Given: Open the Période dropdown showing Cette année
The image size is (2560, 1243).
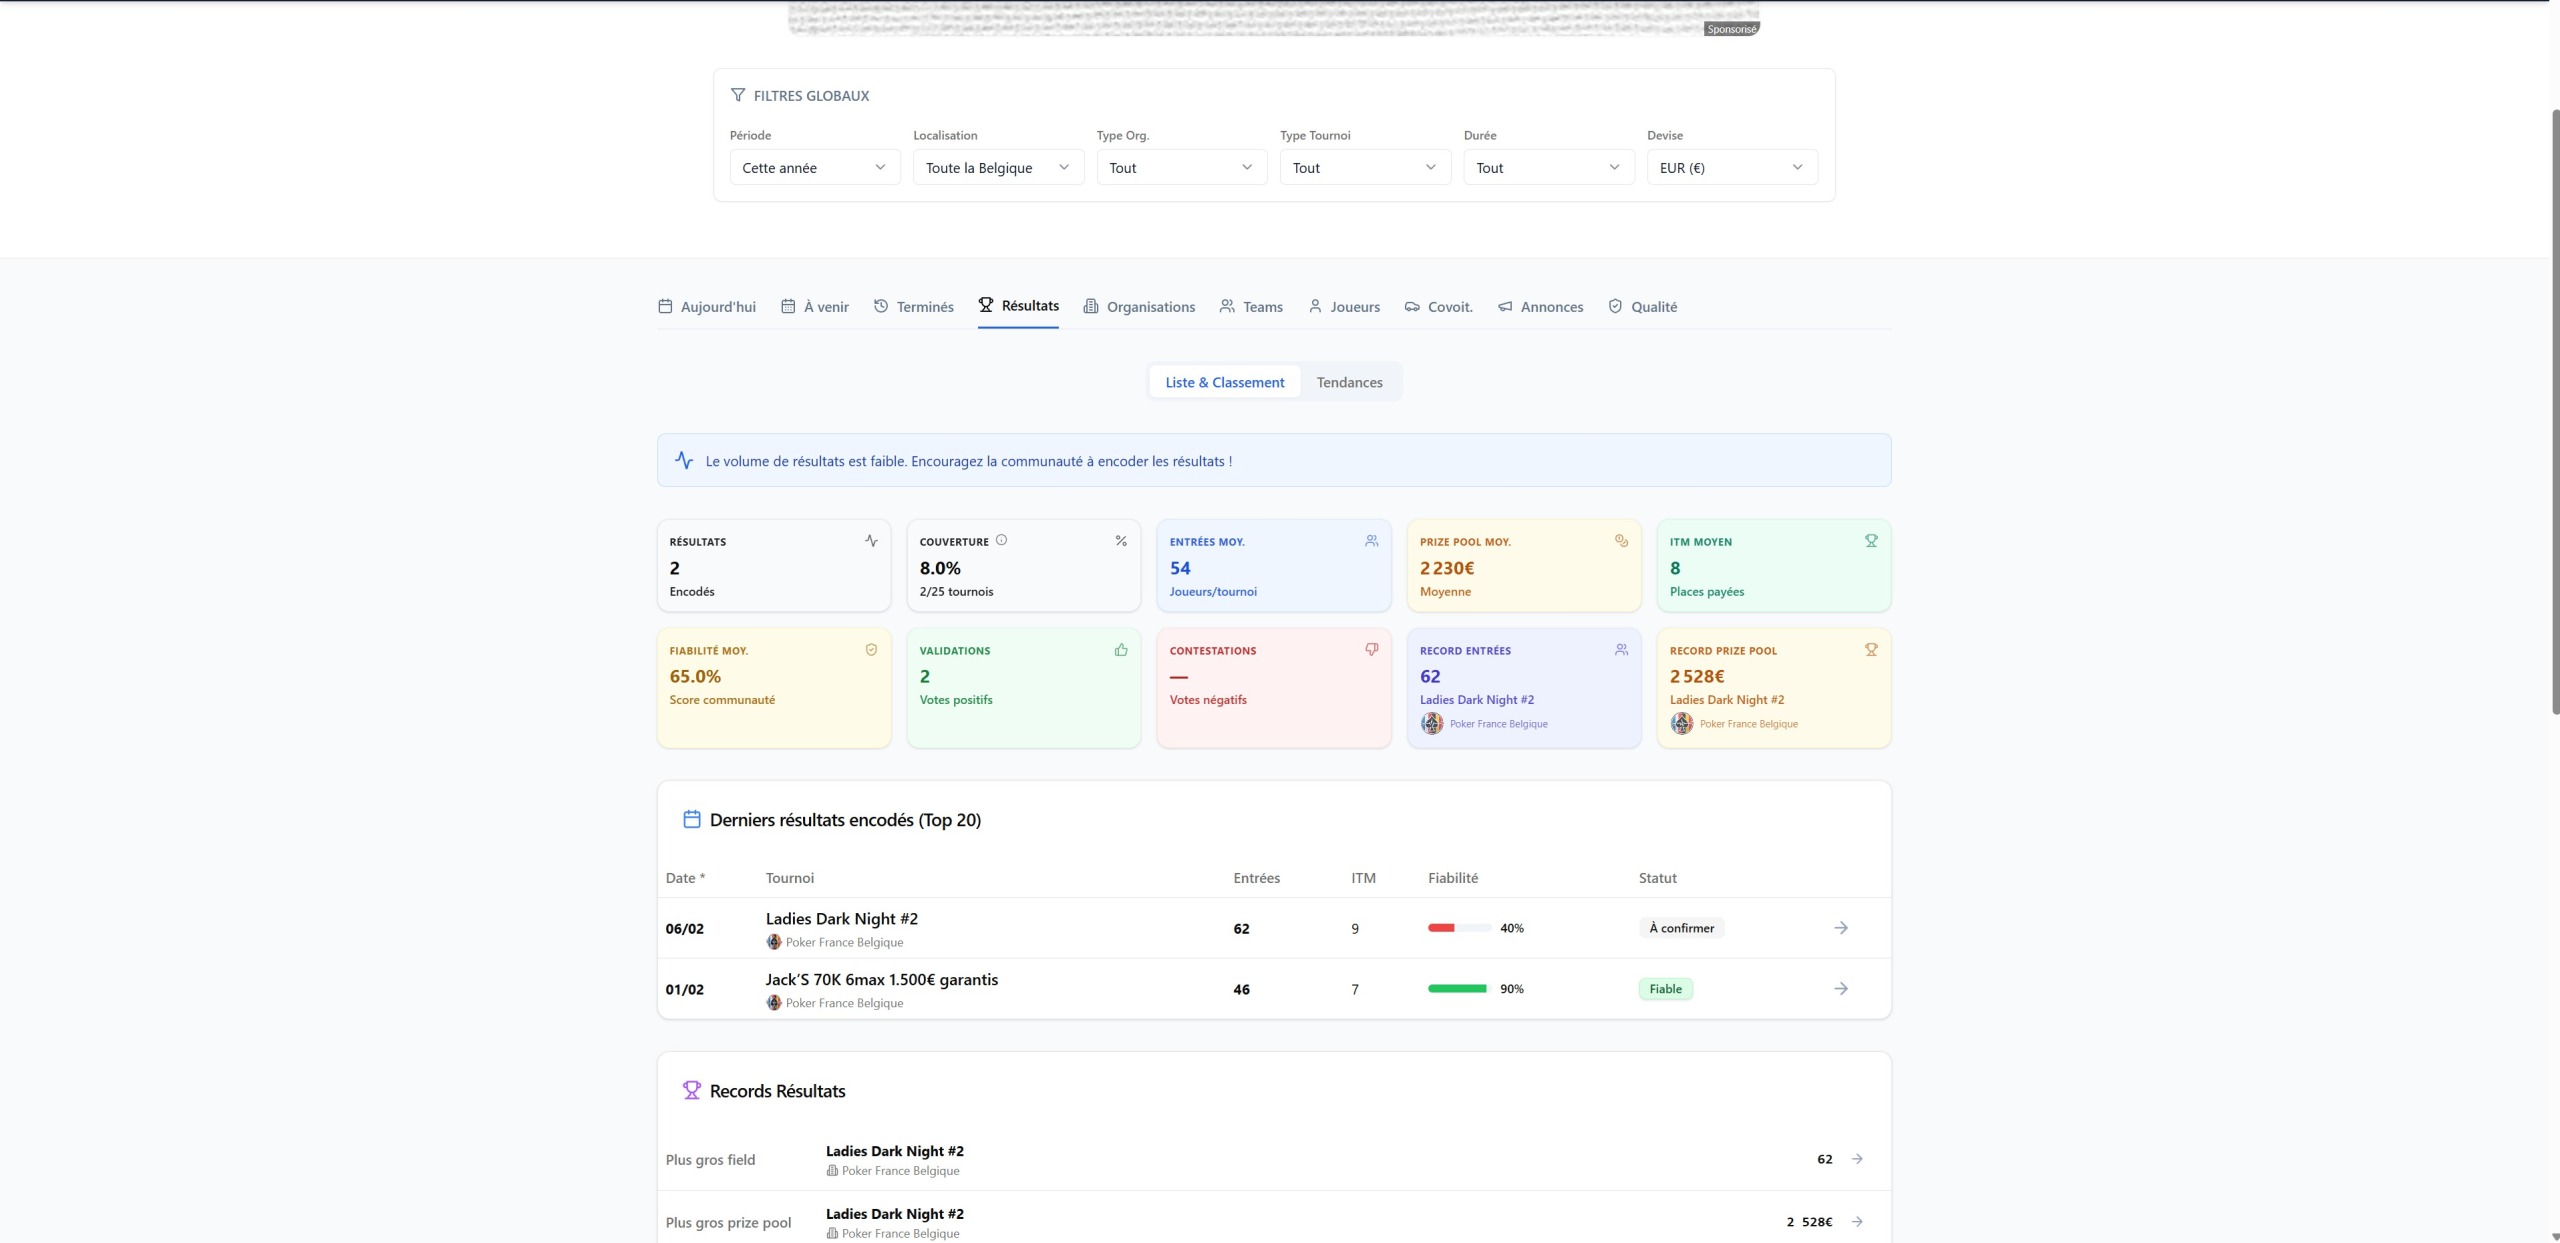Looking at the screenshot, I should (814, 168).
